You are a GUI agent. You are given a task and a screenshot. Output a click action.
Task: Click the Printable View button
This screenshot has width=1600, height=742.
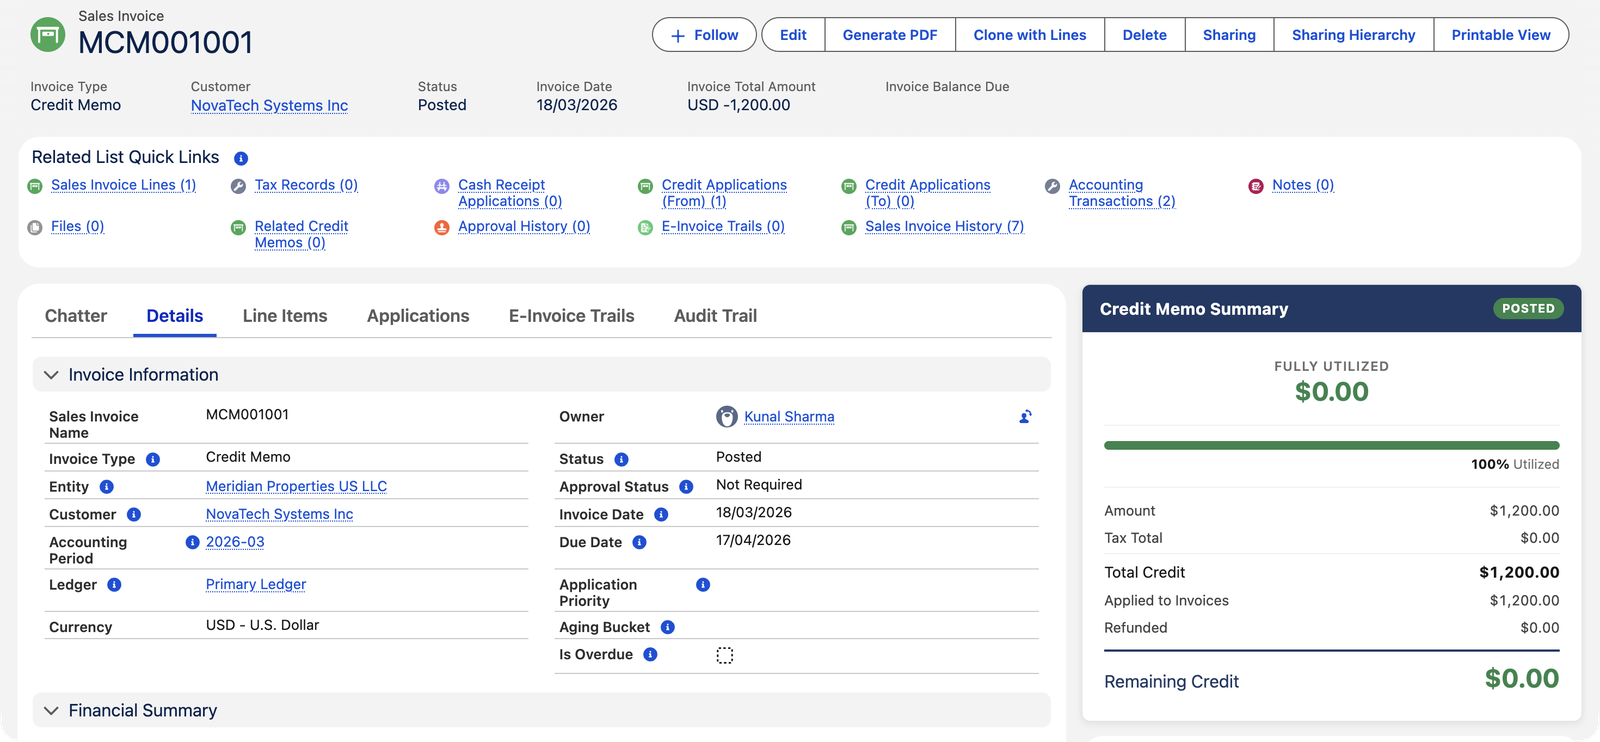click(x=1501, y=35)
